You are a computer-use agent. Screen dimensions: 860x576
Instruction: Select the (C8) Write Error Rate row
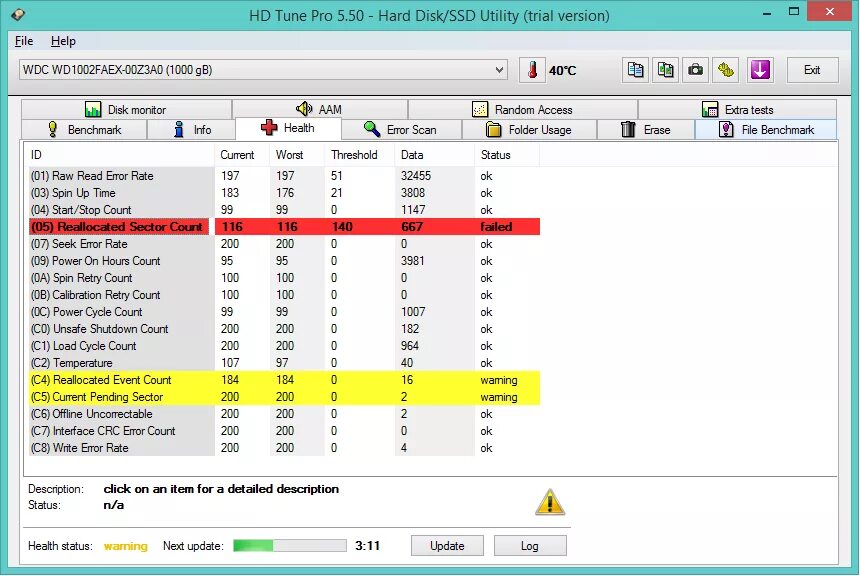(284, 448)
